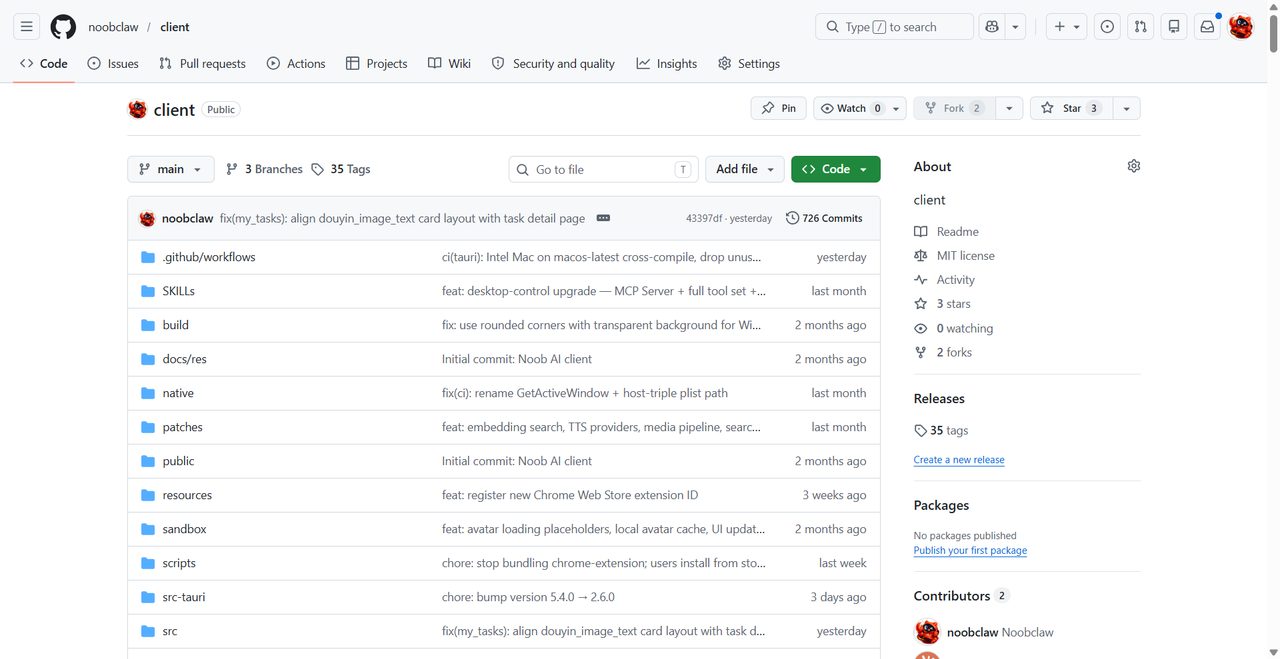Open the Actions tab

click(296, 63)
